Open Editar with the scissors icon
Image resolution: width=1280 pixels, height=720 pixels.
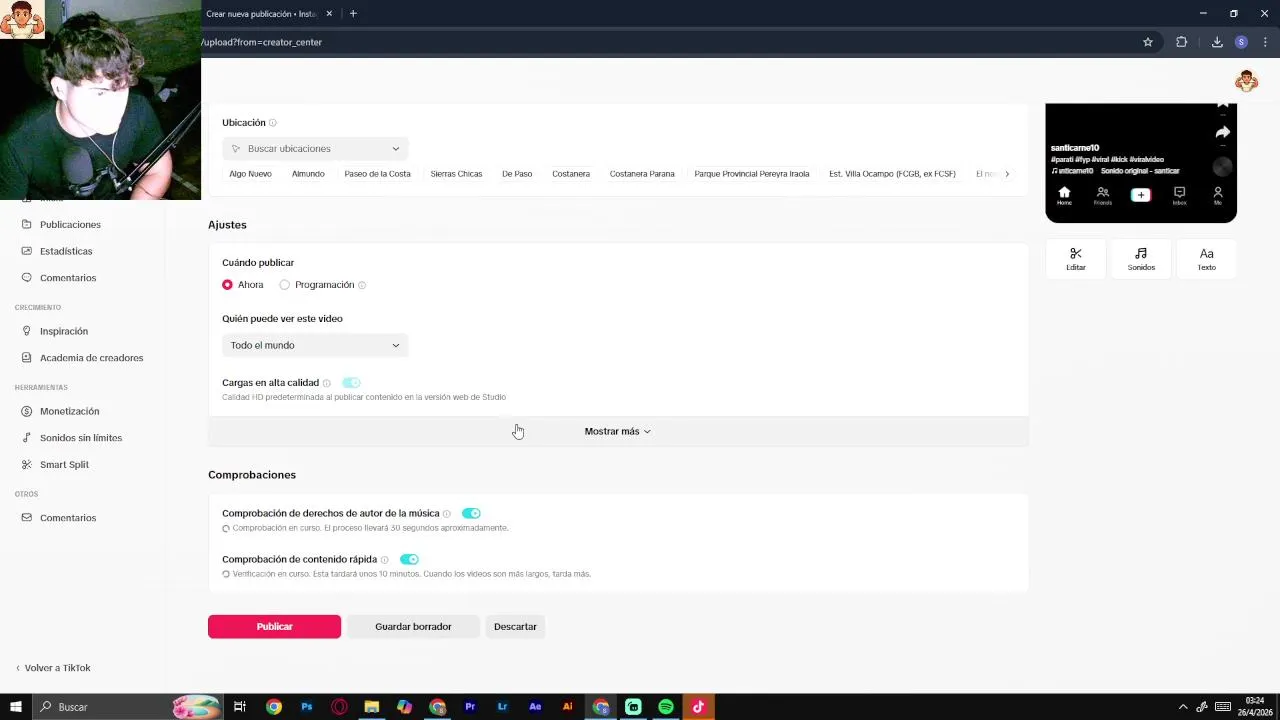(1075, 258)
